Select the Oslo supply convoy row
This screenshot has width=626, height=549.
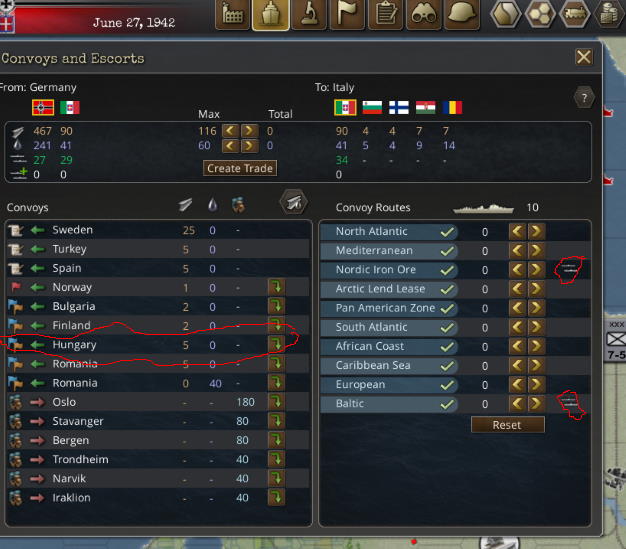pyautogui.click(x=158, y=402)
